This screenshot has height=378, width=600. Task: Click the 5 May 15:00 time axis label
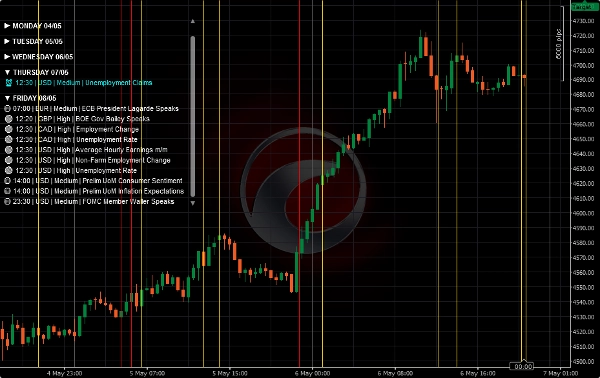tap(230, 373)
